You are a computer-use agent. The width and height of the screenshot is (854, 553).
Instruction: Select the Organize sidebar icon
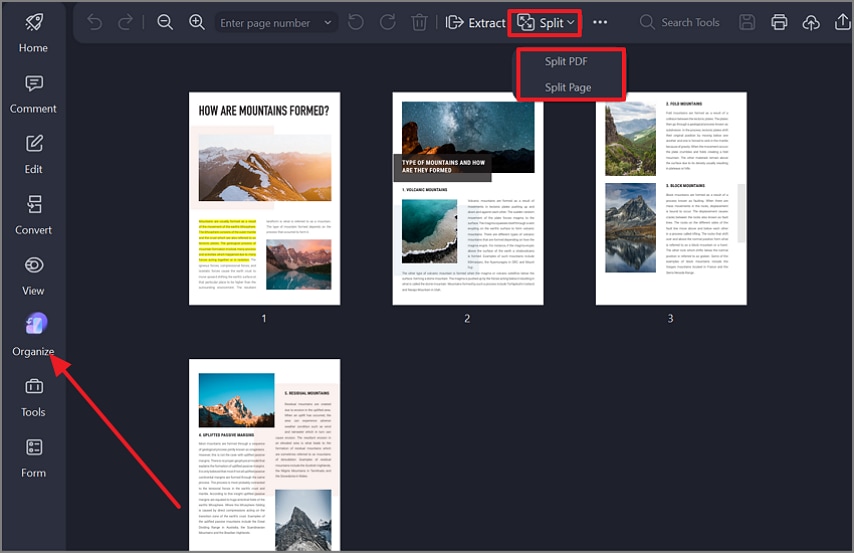pos(36,324)
